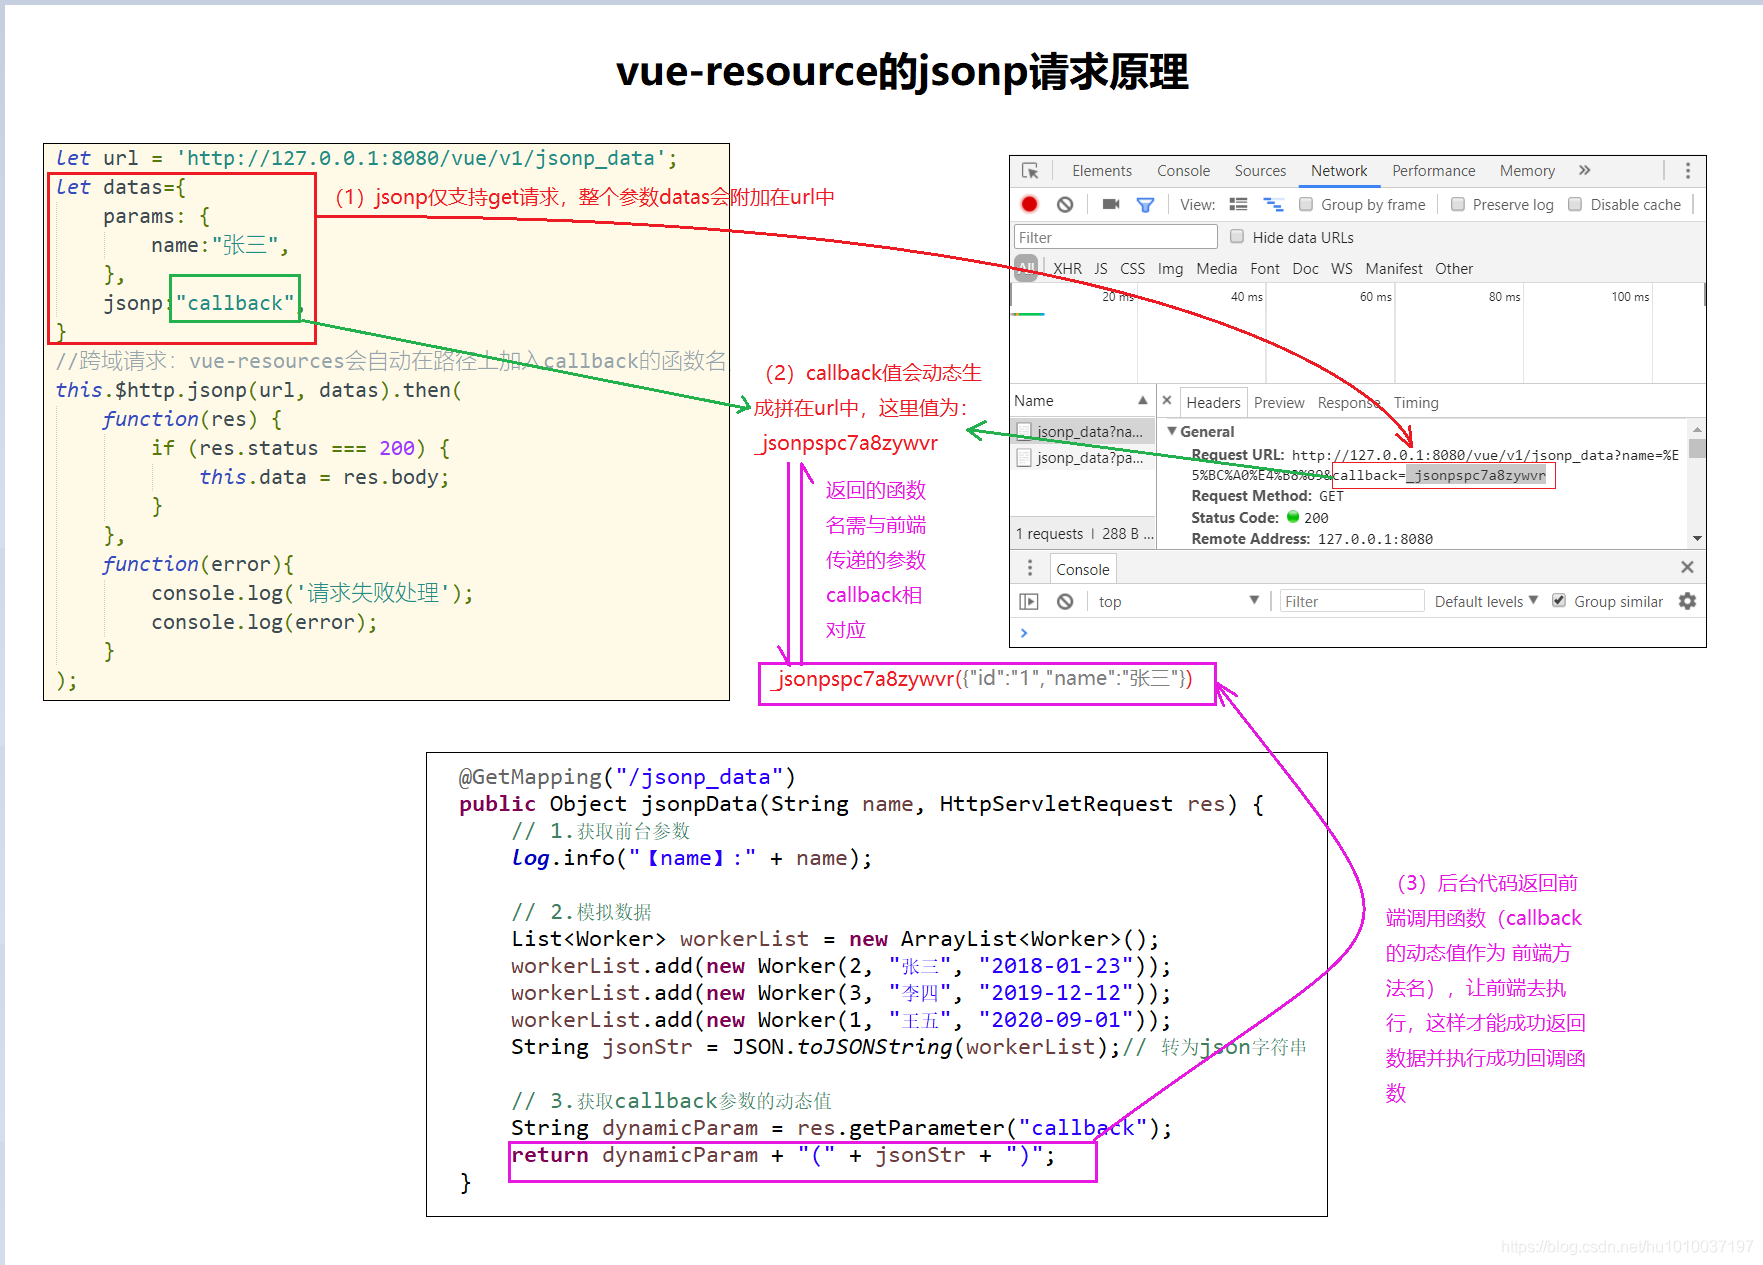Viewport: 1763px width, 1265px height.
Task: Open the Memory tab
Action: click(x=1527, y=171)
